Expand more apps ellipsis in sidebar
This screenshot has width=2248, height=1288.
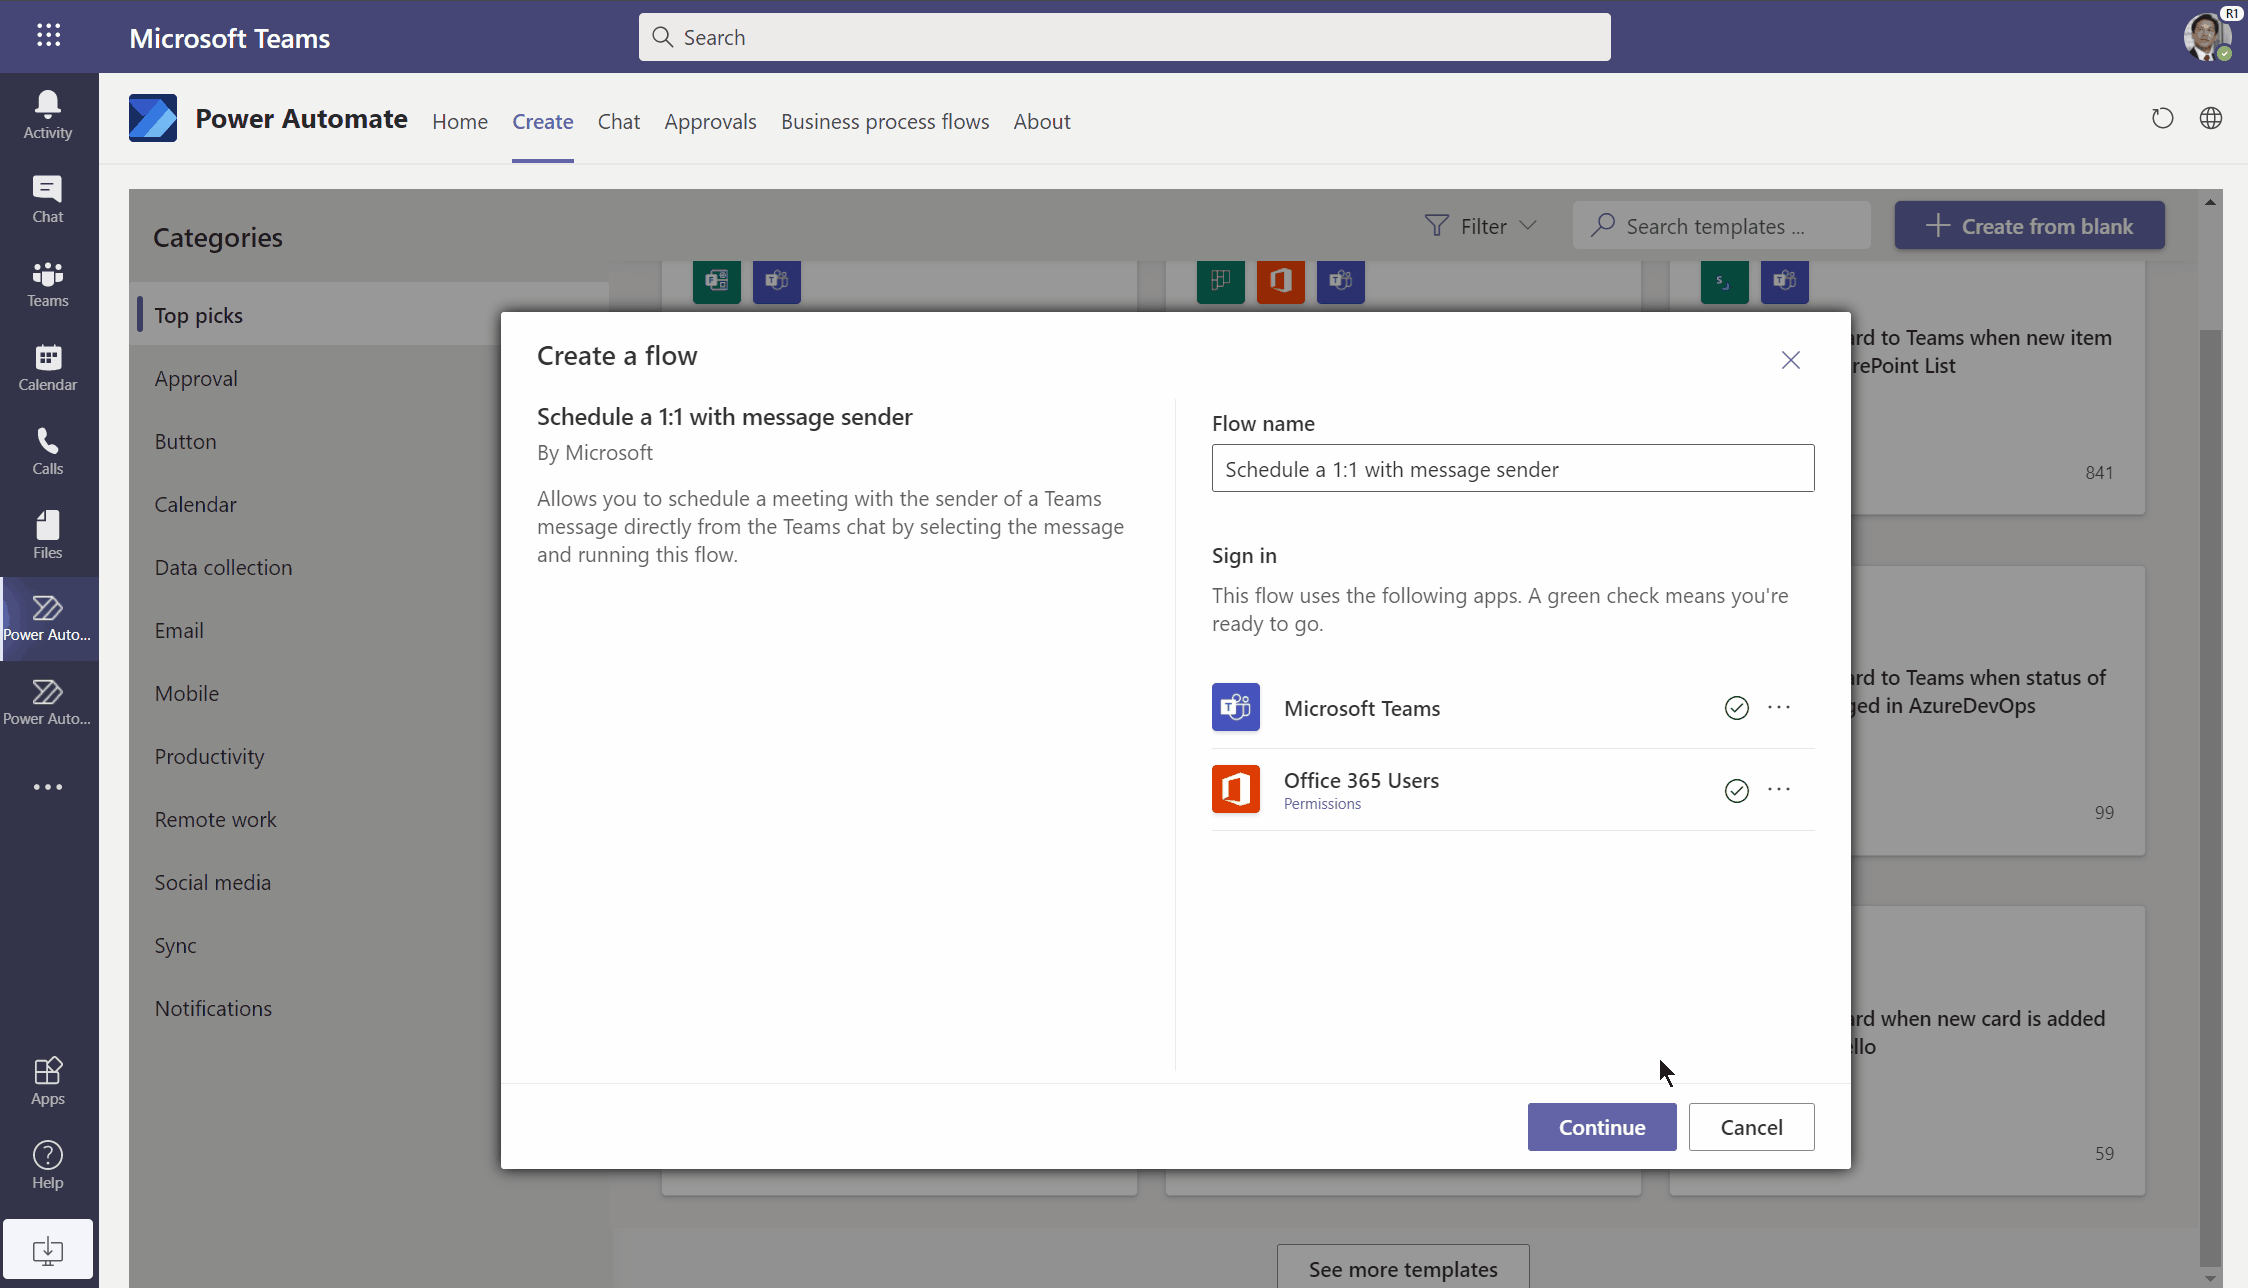[48, 787]
